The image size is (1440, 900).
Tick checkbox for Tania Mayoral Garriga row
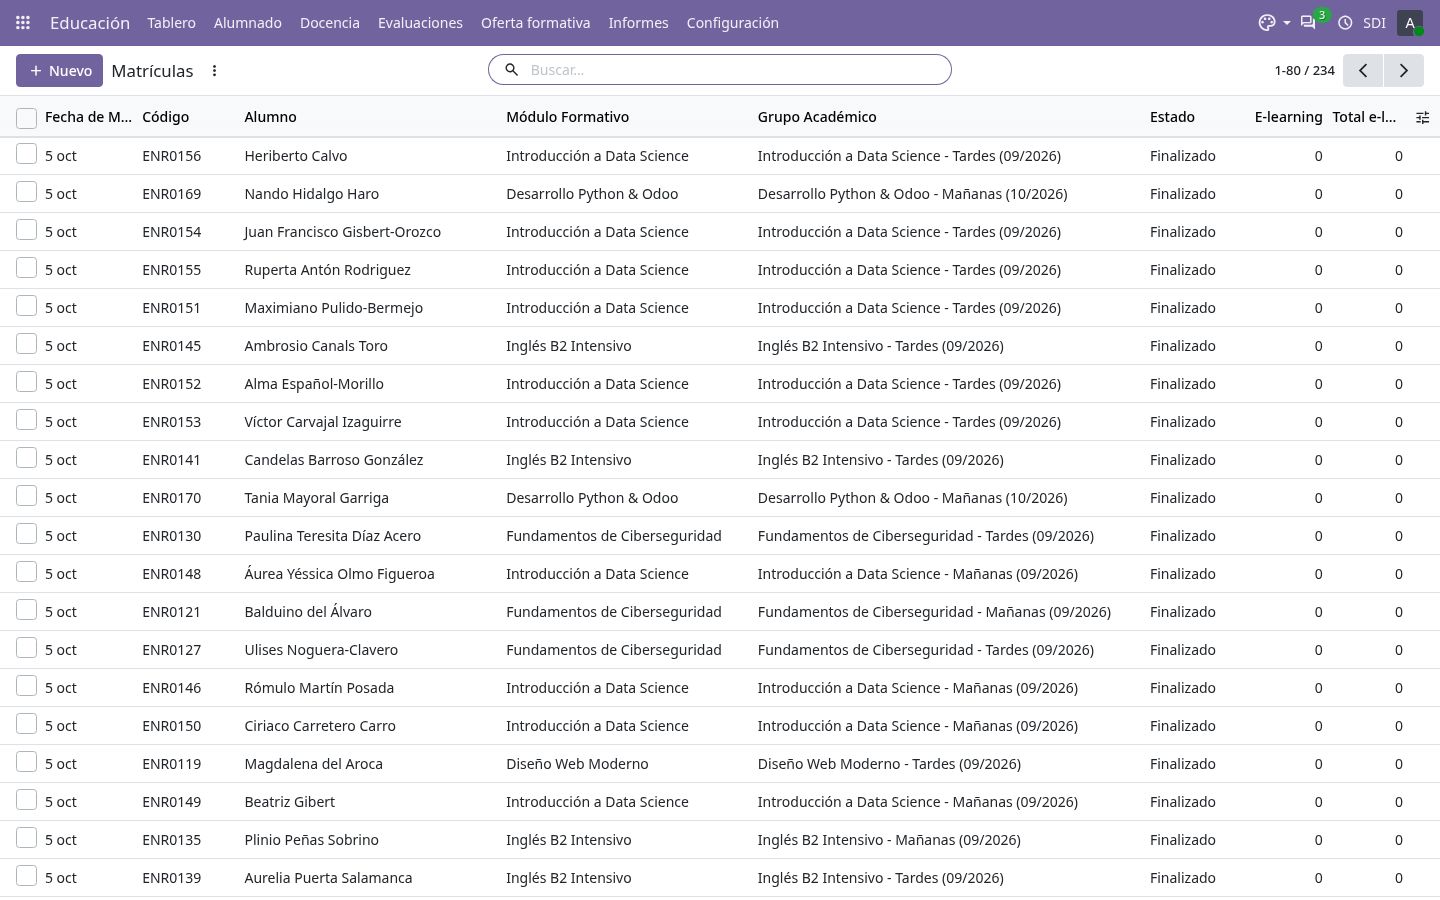tap(27, 496)
